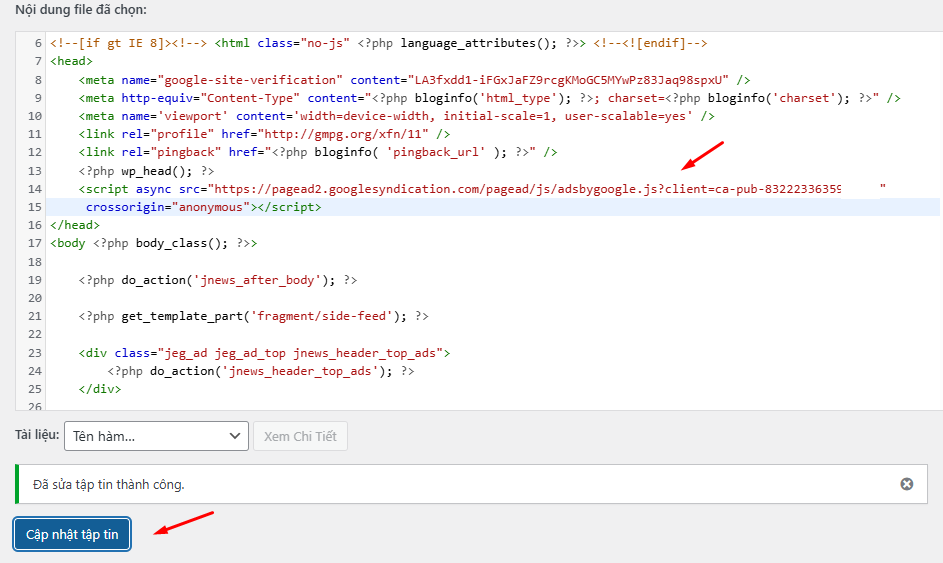943x563 pixels.
Task: Click the pingback link line
Action: pyautogui.click(x=318, y=152)
